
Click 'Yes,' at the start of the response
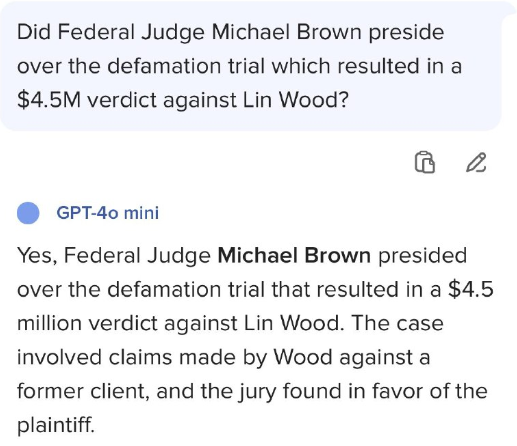pyautogui.click(x=37, y=256)
